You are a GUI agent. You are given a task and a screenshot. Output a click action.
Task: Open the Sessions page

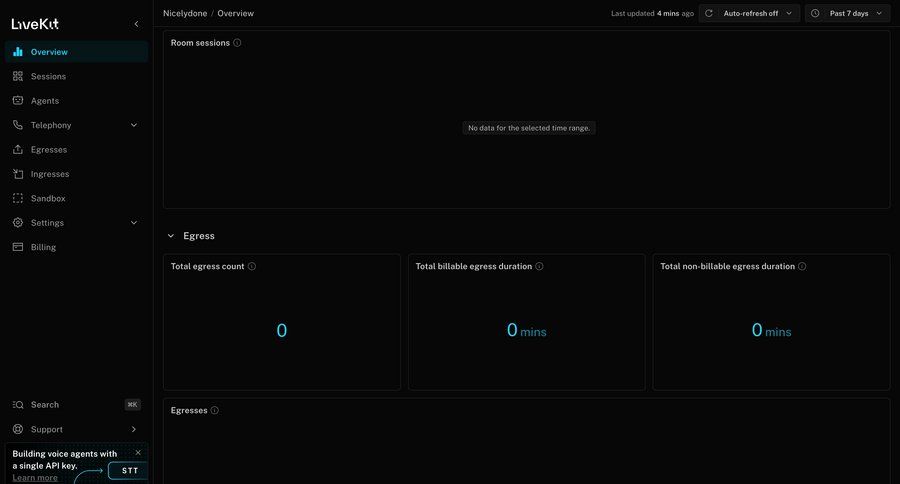[x=76, y=76]
